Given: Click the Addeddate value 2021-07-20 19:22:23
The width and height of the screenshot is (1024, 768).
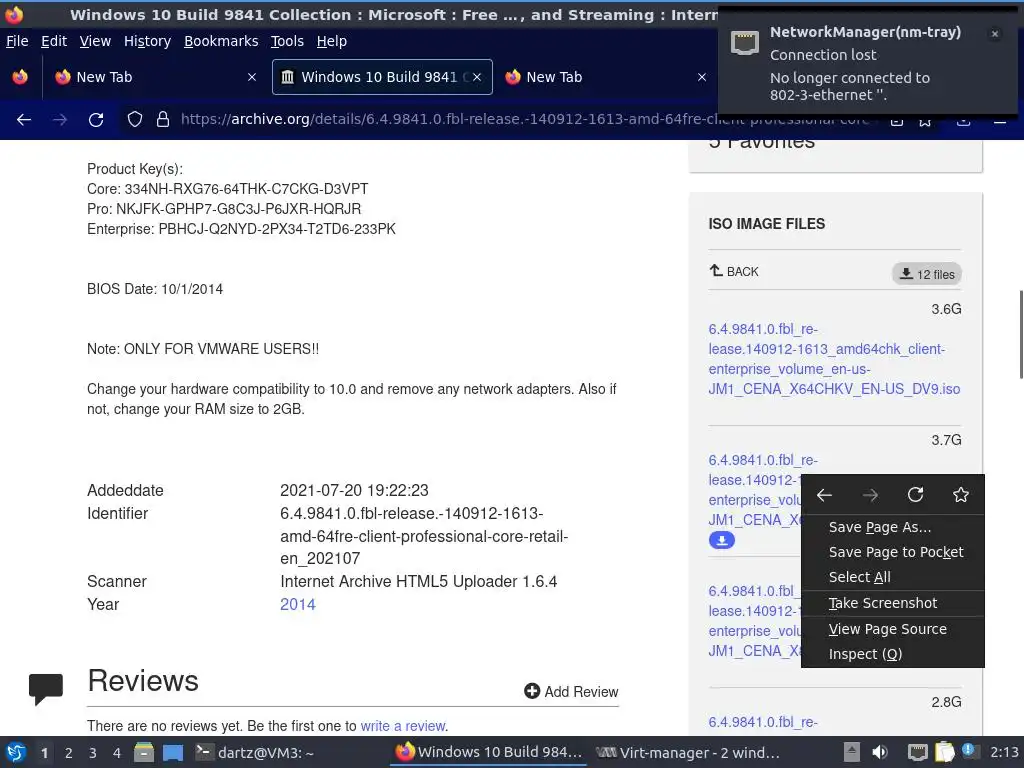Looking at the screenshot, I should tap(354, 490).
